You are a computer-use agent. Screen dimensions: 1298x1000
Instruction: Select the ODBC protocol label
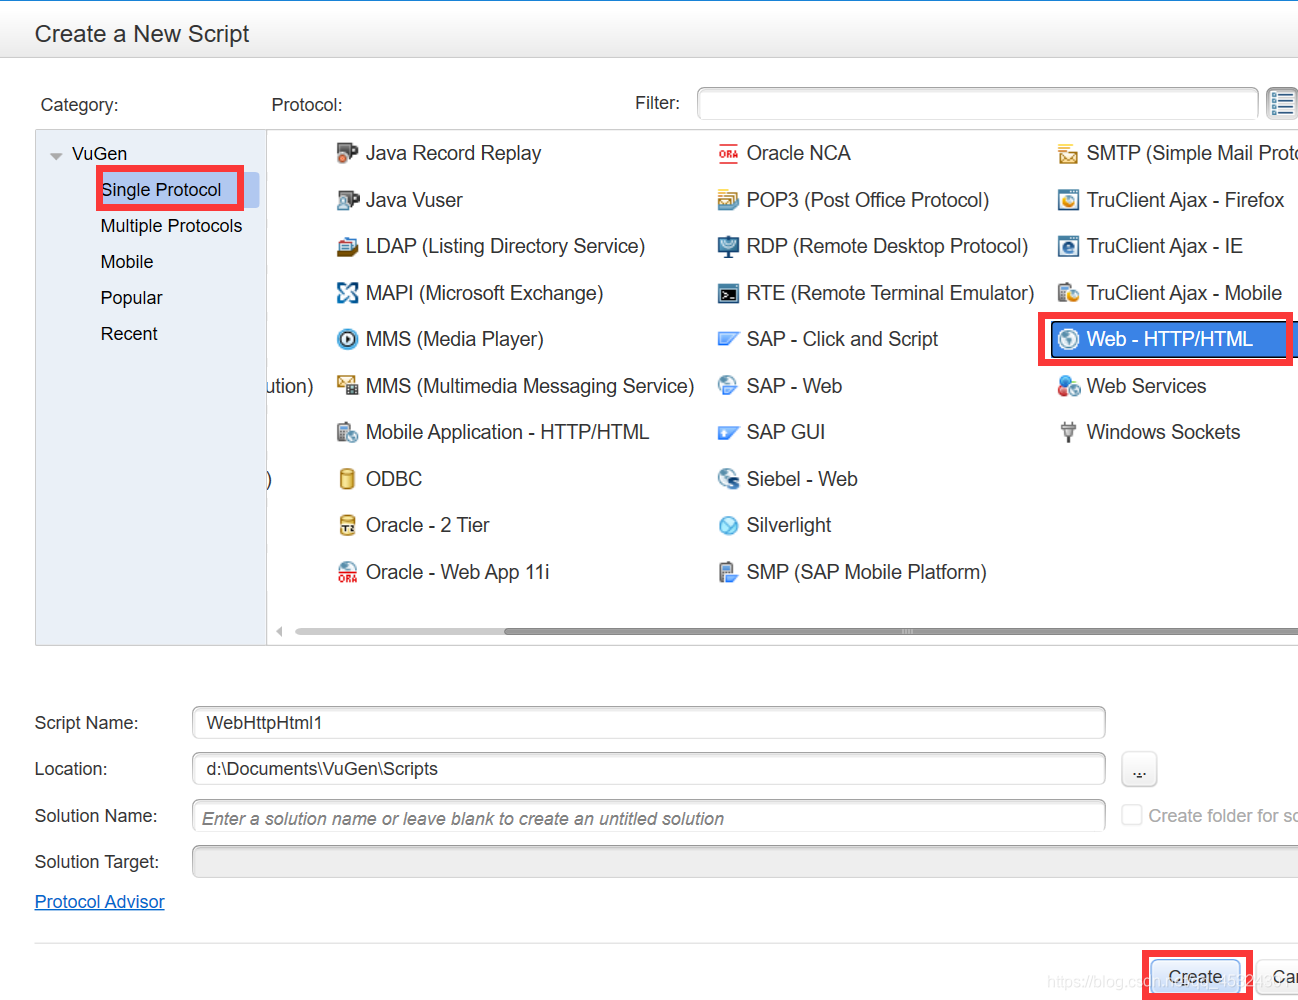394,479
